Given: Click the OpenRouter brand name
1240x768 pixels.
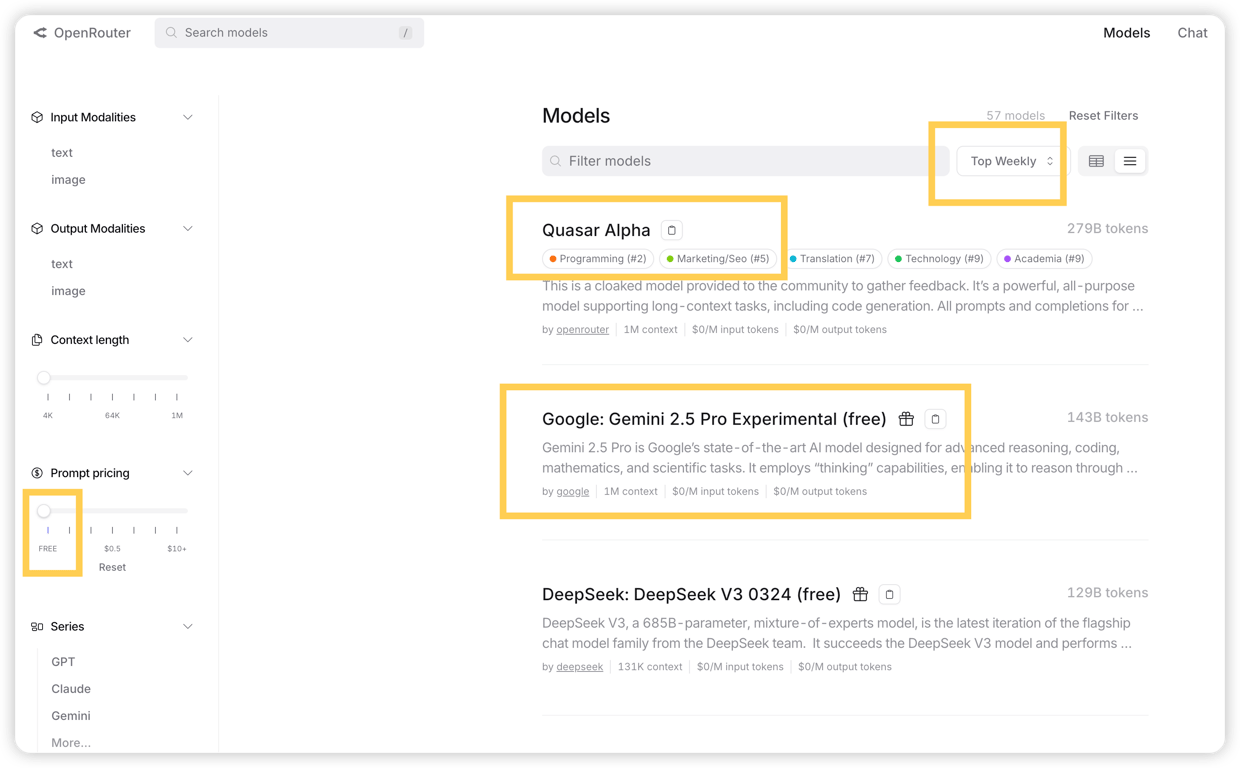Looking at the screenshot, I should [92, 33].
